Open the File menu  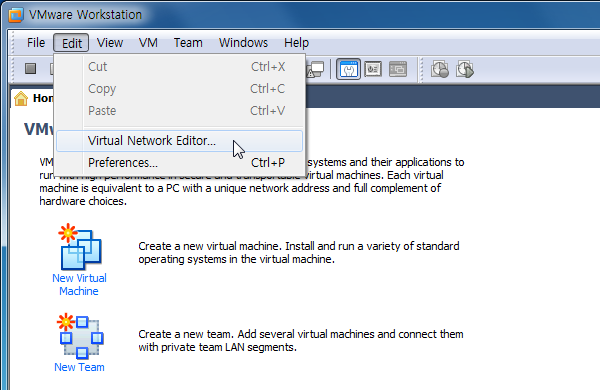pos(36,42)
